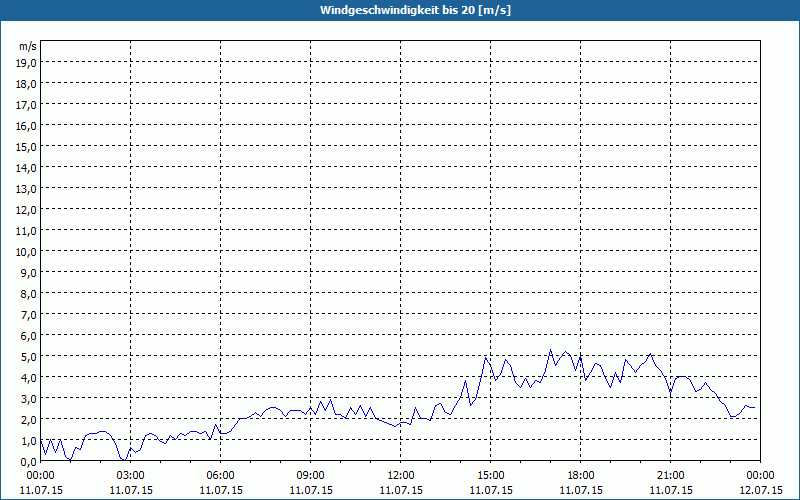Click the "3,0" y-axis value

click(29, 399)
